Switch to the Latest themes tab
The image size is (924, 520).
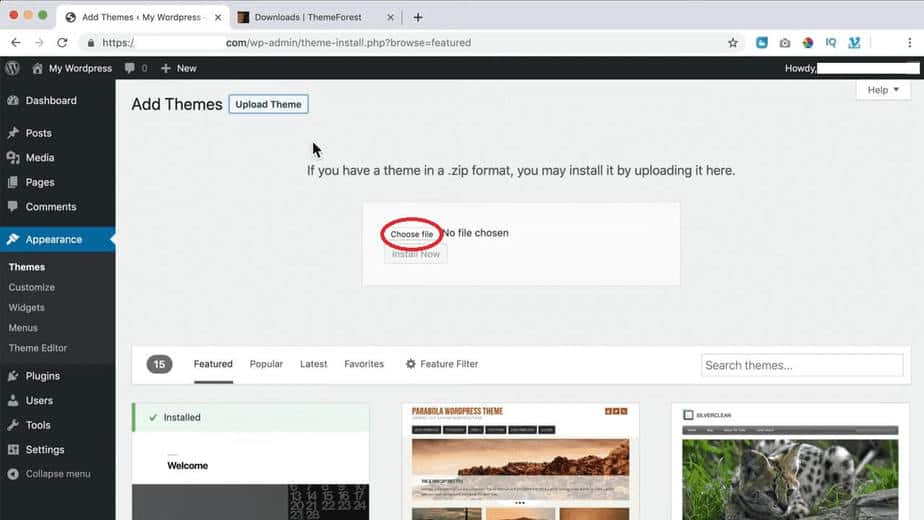[313, 364]
